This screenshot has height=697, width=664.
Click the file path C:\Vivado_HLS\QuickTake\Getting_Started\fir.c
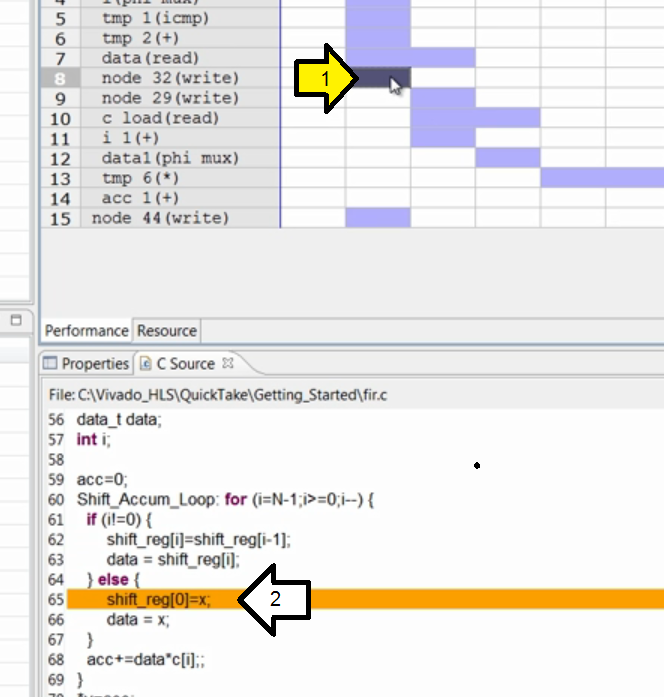[232, 395]
